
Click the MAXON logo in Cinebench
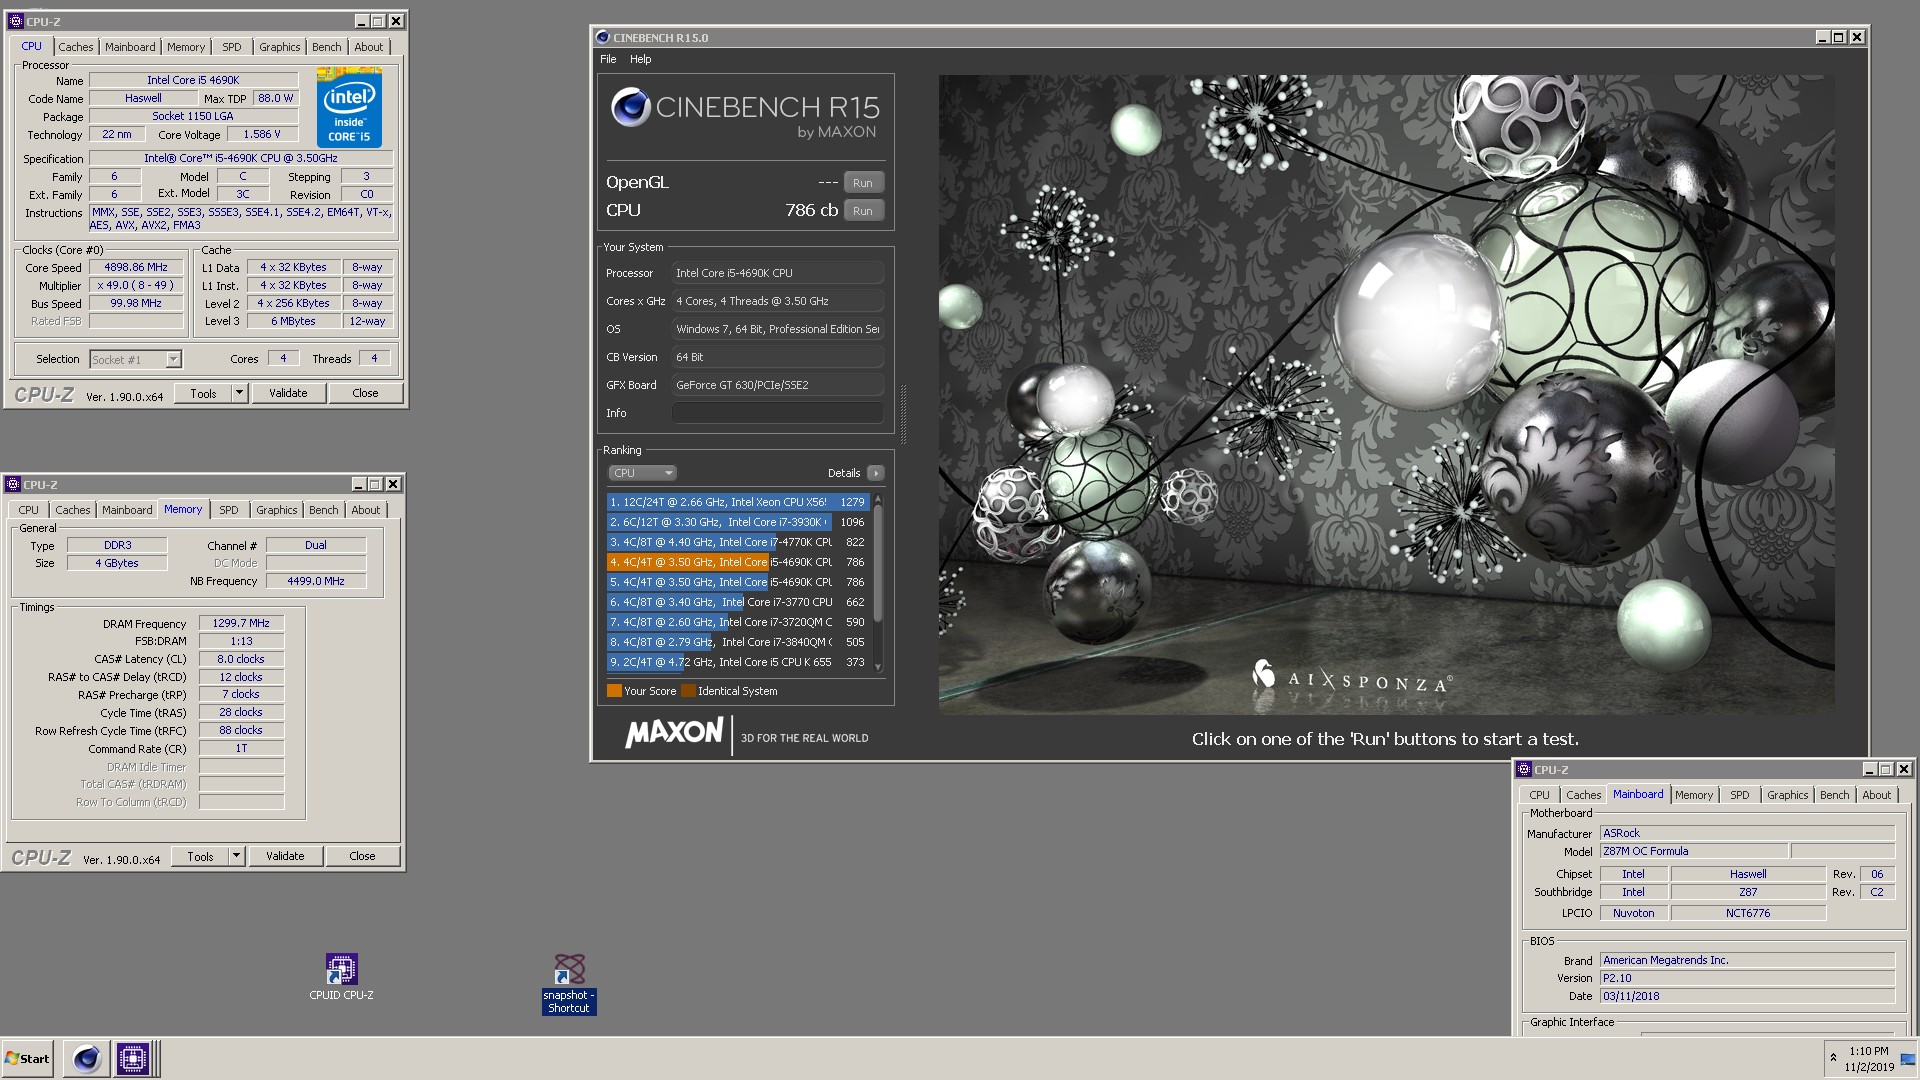point(674,733)
